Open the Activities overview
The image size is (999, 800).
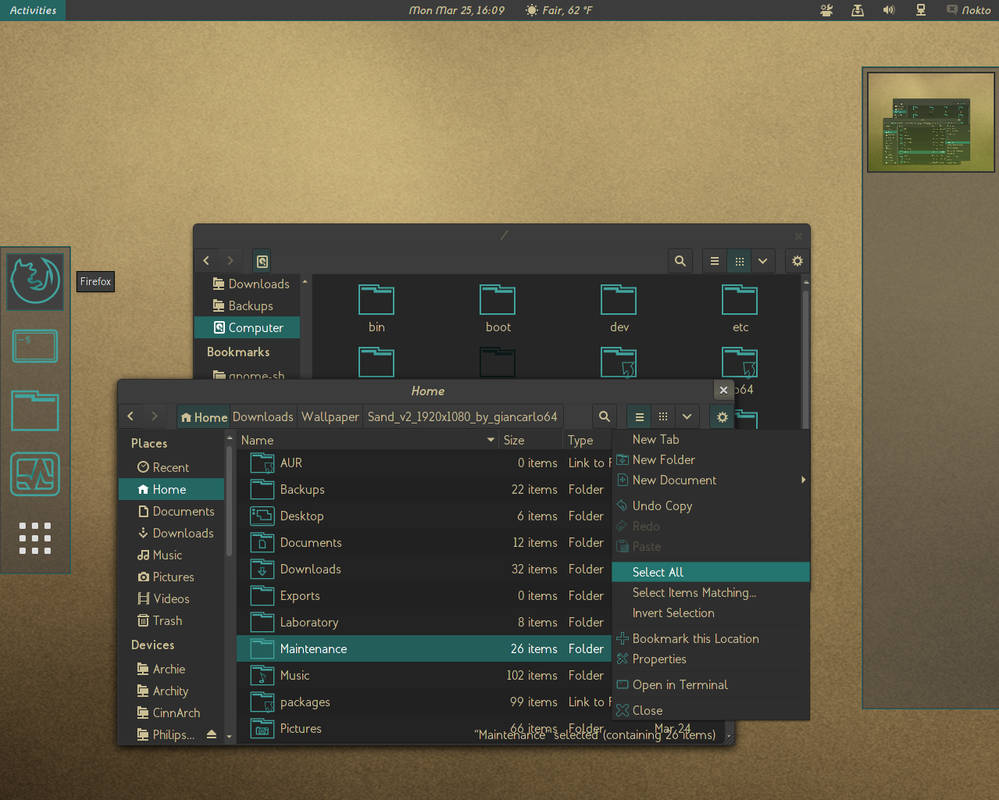(33, 10)
